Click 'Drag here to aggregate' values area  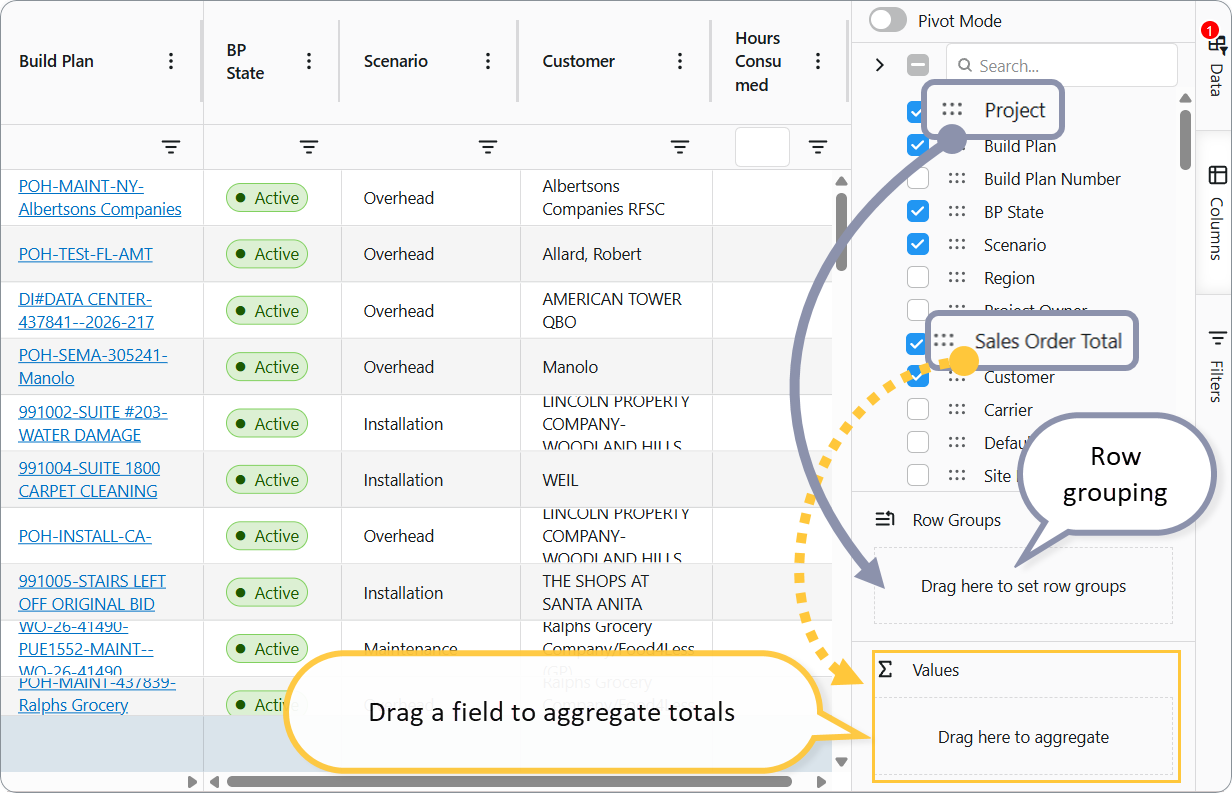point(1023,737)
